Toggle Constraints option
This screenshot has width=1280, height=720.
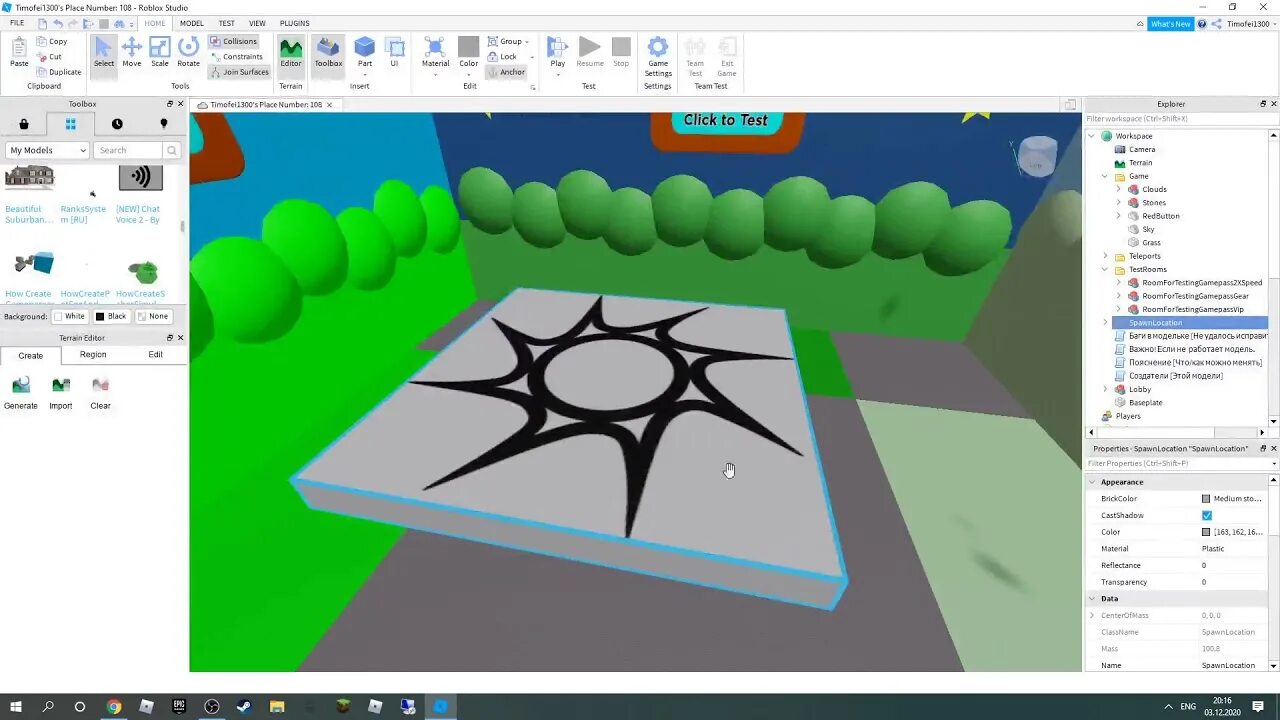click(x=236, y=57)
